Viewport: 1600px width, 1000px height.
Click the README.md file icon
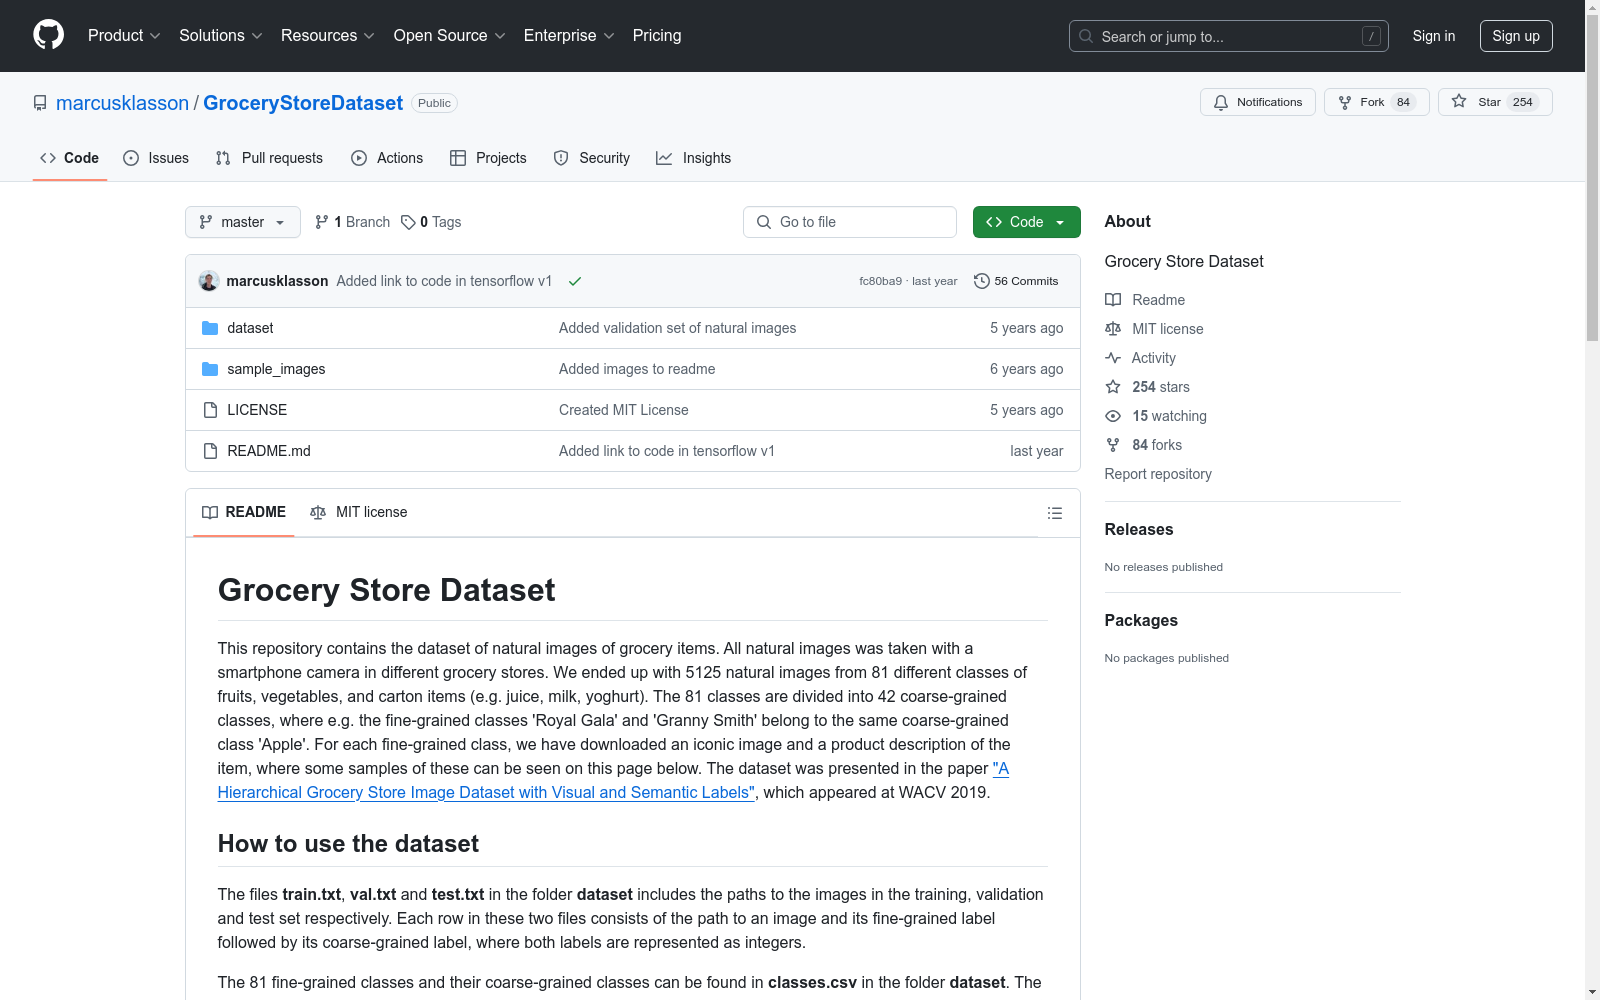point(210,451)
